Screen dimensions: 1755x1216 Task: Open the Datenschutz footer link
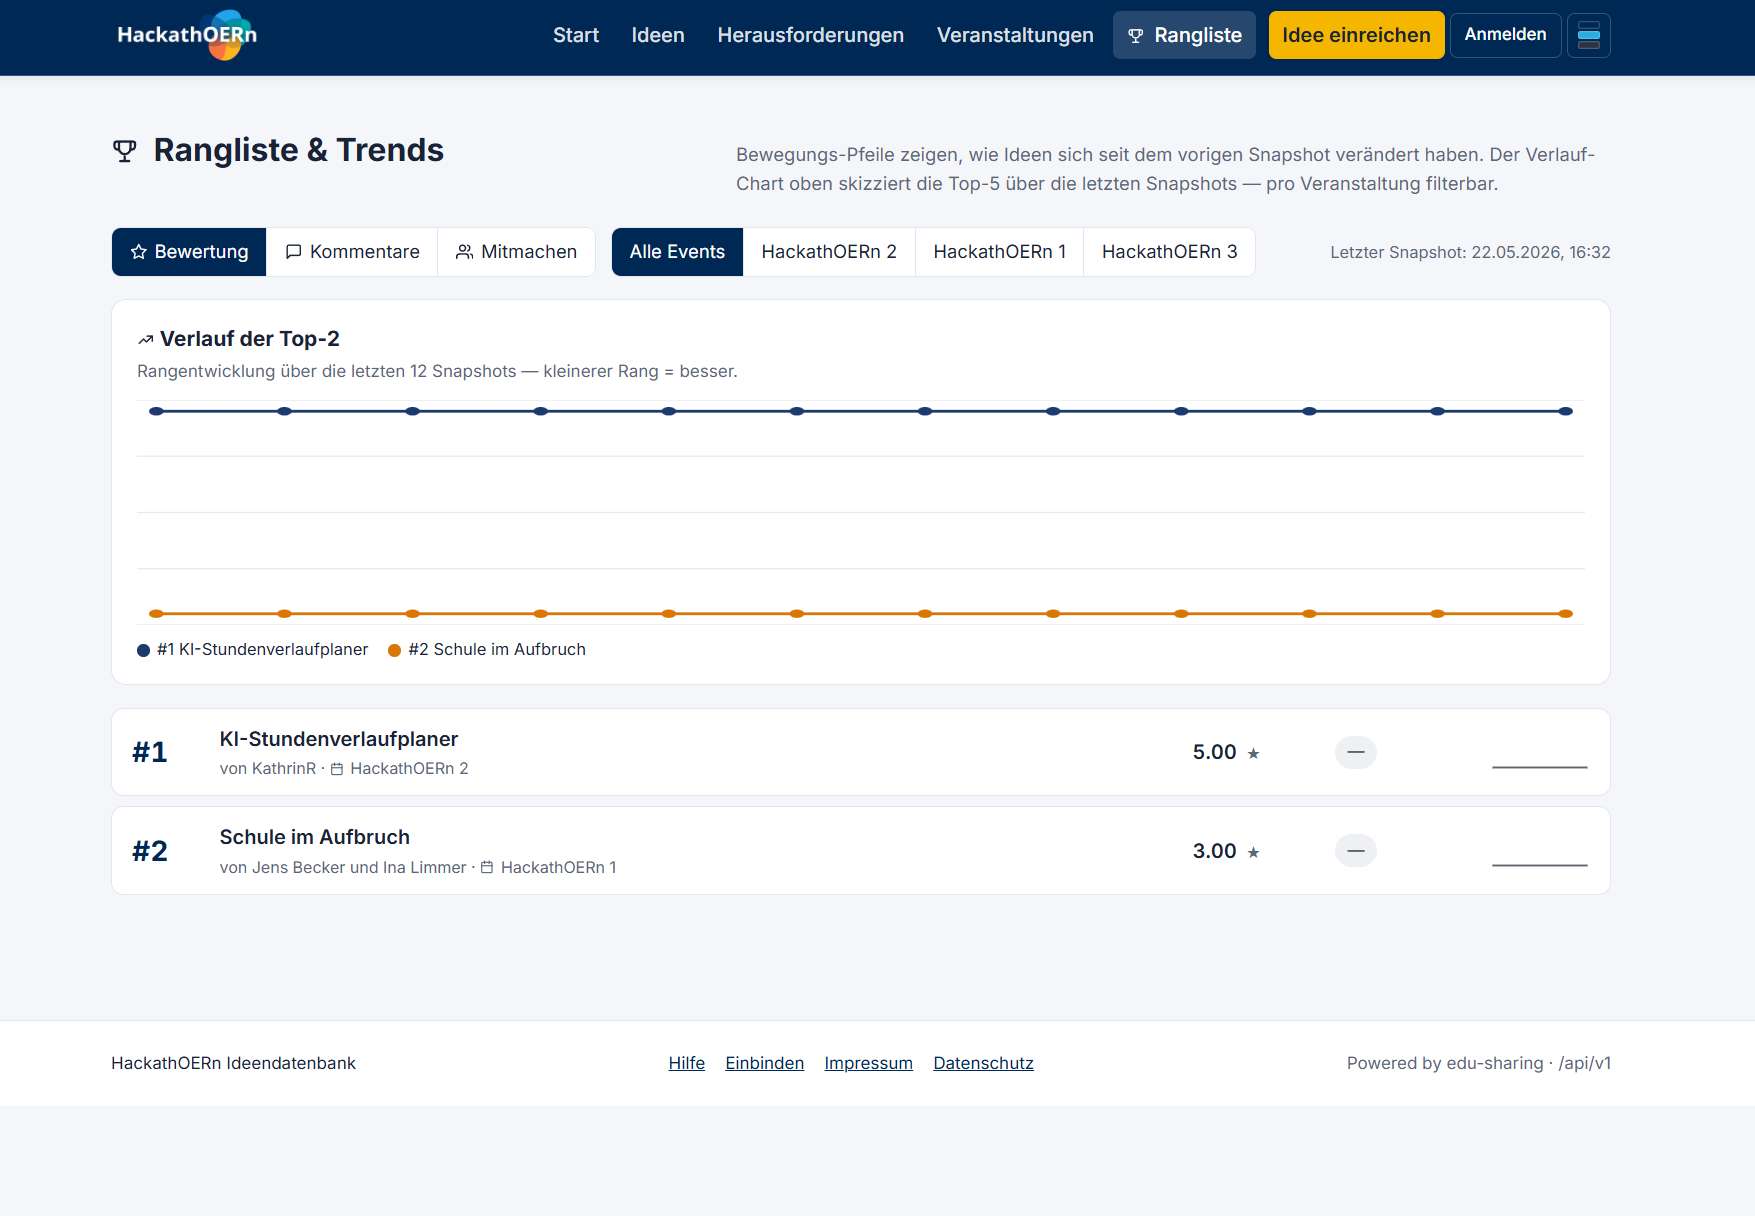click(x=984, y=1063)
